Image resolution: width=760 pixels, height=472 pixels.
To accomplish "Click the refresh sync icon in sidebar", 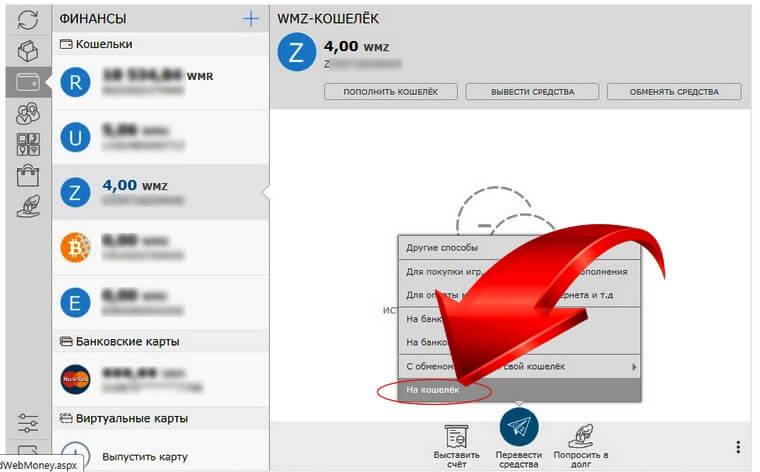I will [x=28, y=20].
